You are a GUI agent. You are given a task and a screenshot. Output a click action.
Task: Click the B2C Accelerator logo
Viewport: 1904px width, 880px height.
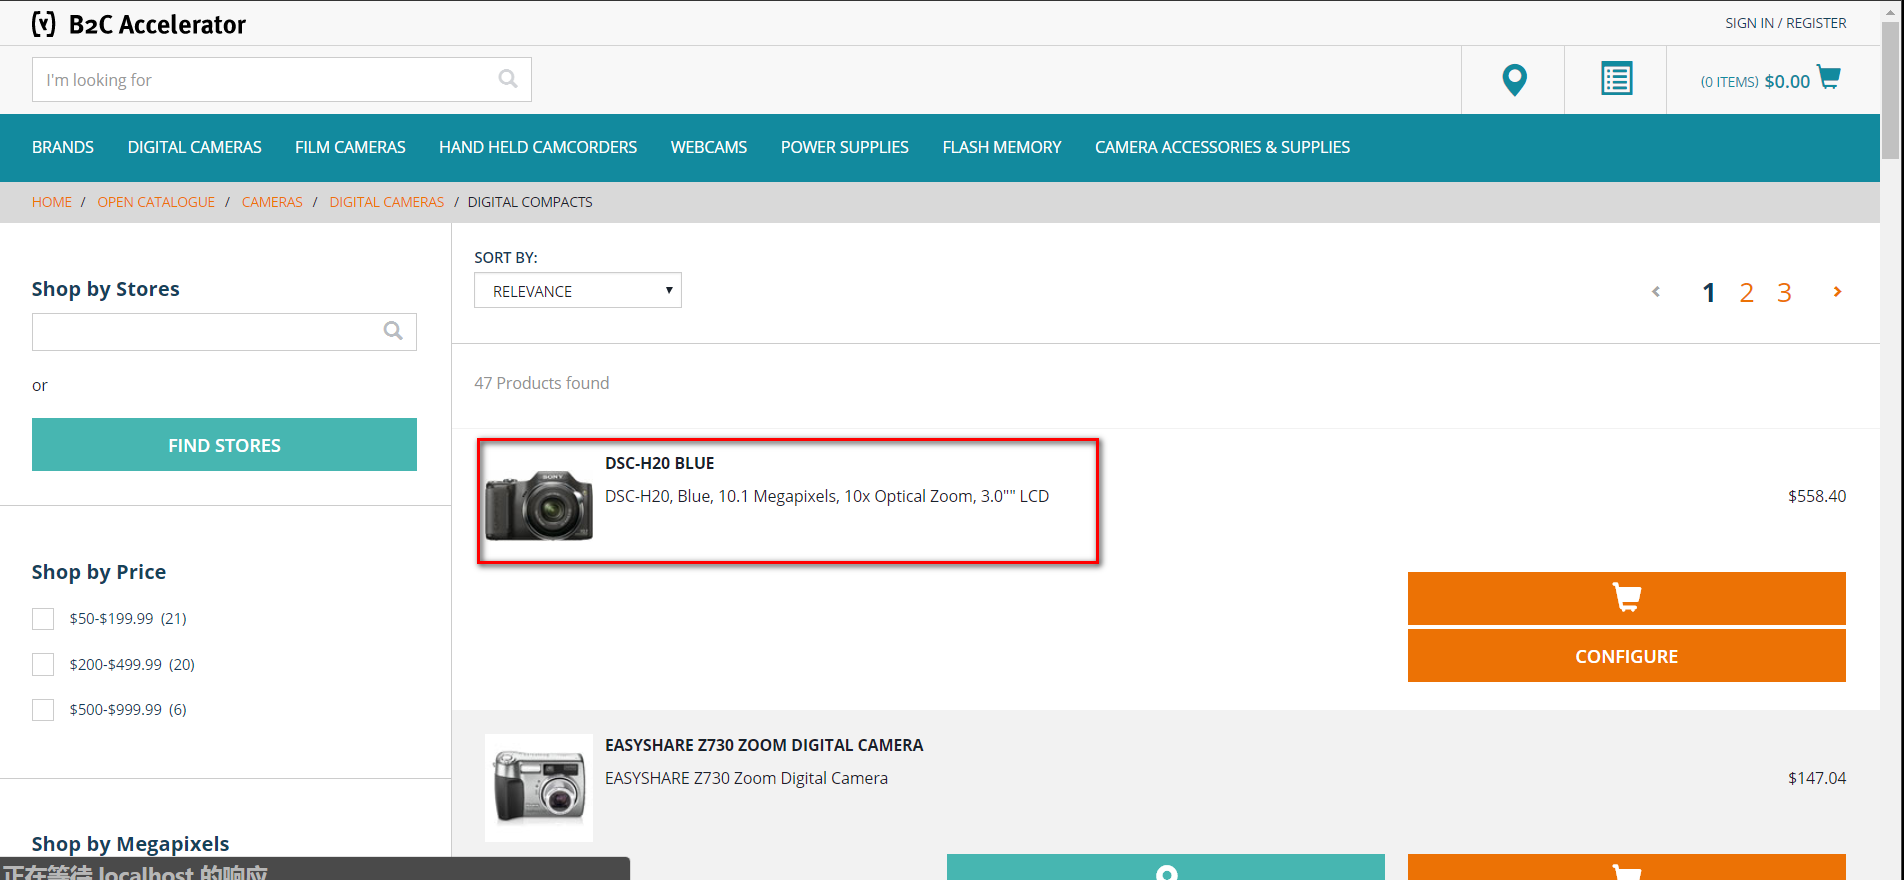pos(138,24)
